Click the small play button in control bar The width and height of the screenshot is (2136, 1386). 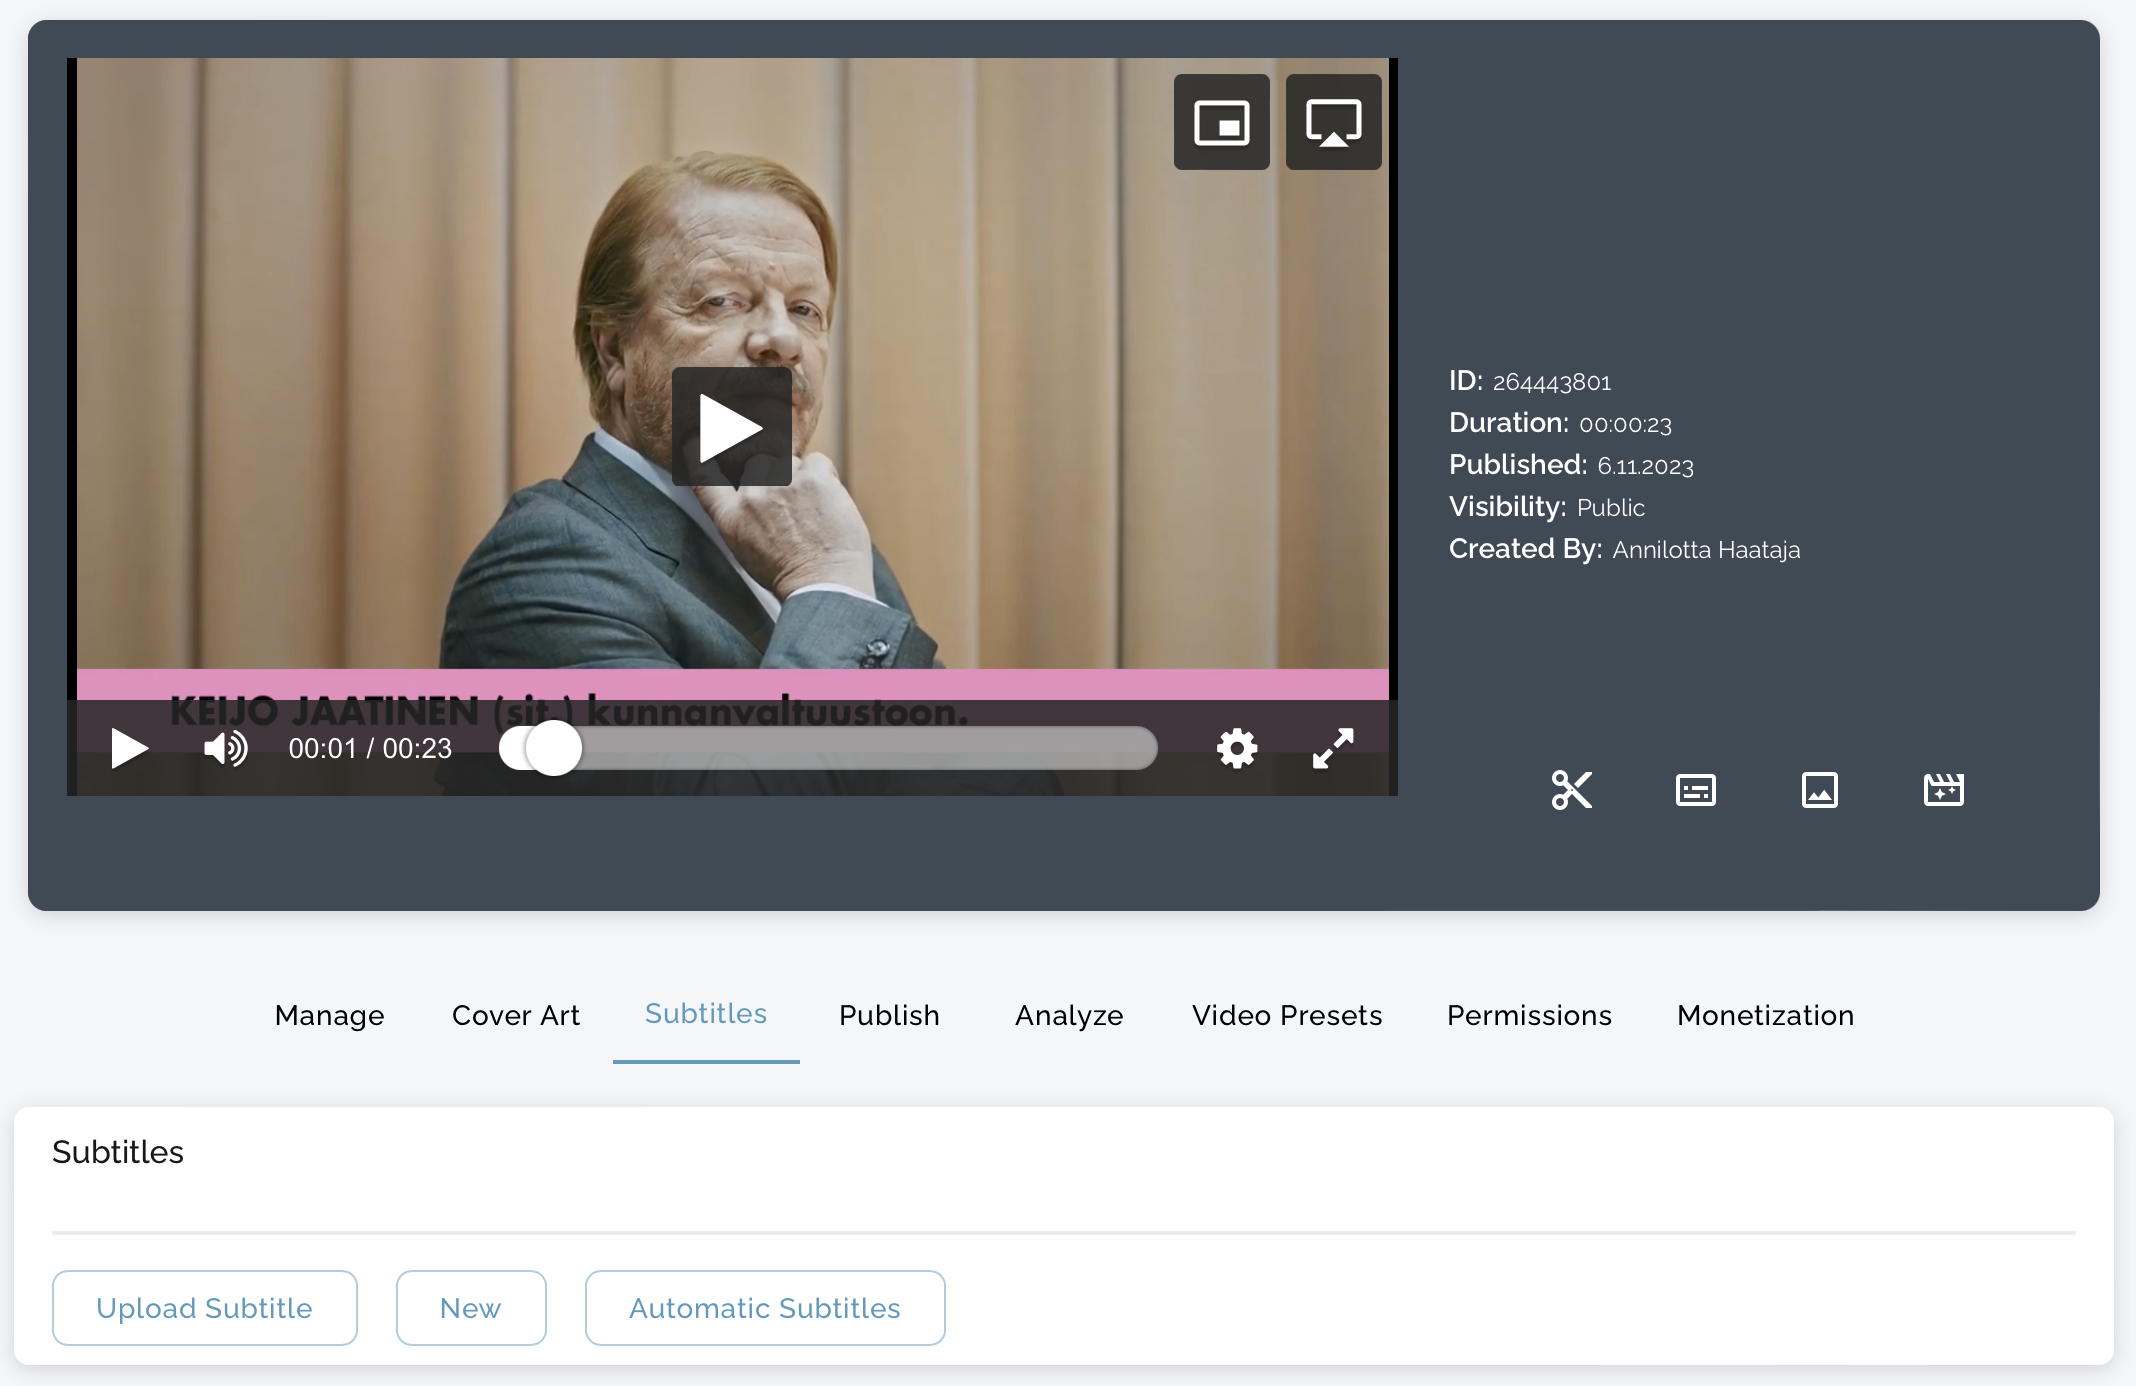(x=129, y=748)
